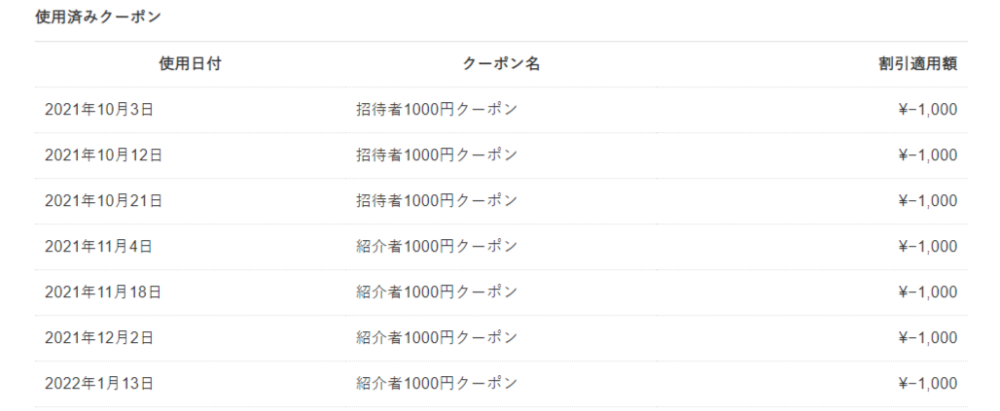Select 紹介者1000円クーポン in November 18 row

click(x=436, y=292)
